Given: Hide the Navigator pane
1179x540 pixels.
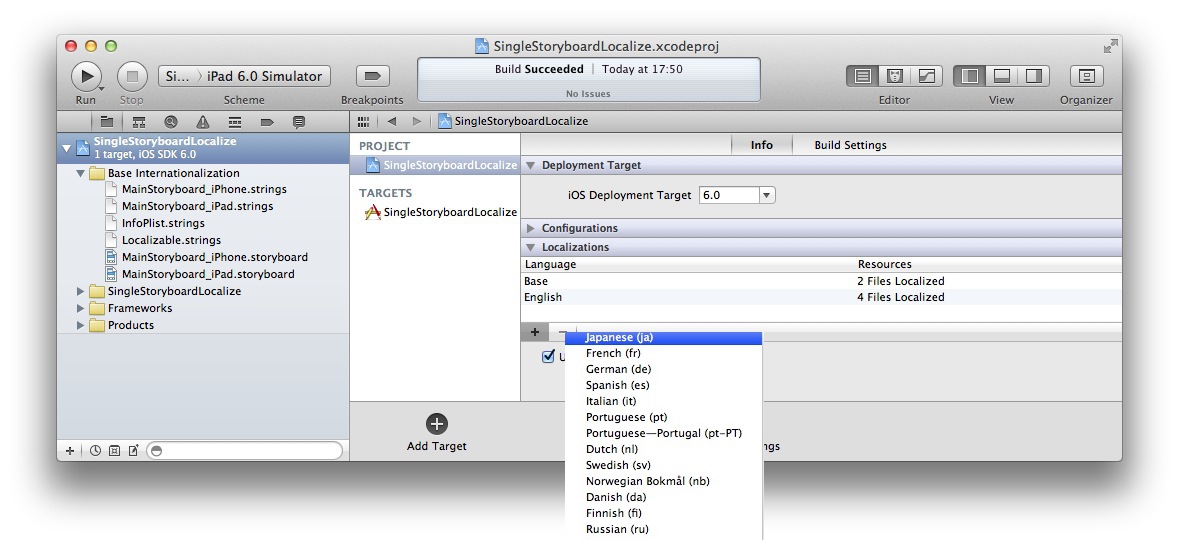Looking at the screenshot, I should (x=970, y=76).
